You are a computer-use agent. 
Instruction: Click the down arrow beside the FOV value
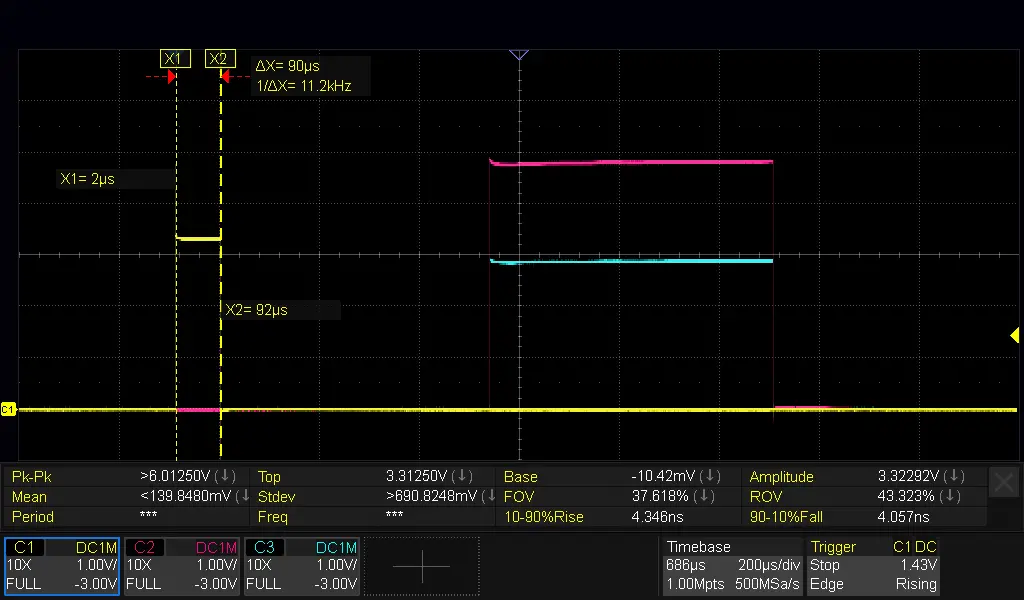pyautogui.click(x=703, y=496)
